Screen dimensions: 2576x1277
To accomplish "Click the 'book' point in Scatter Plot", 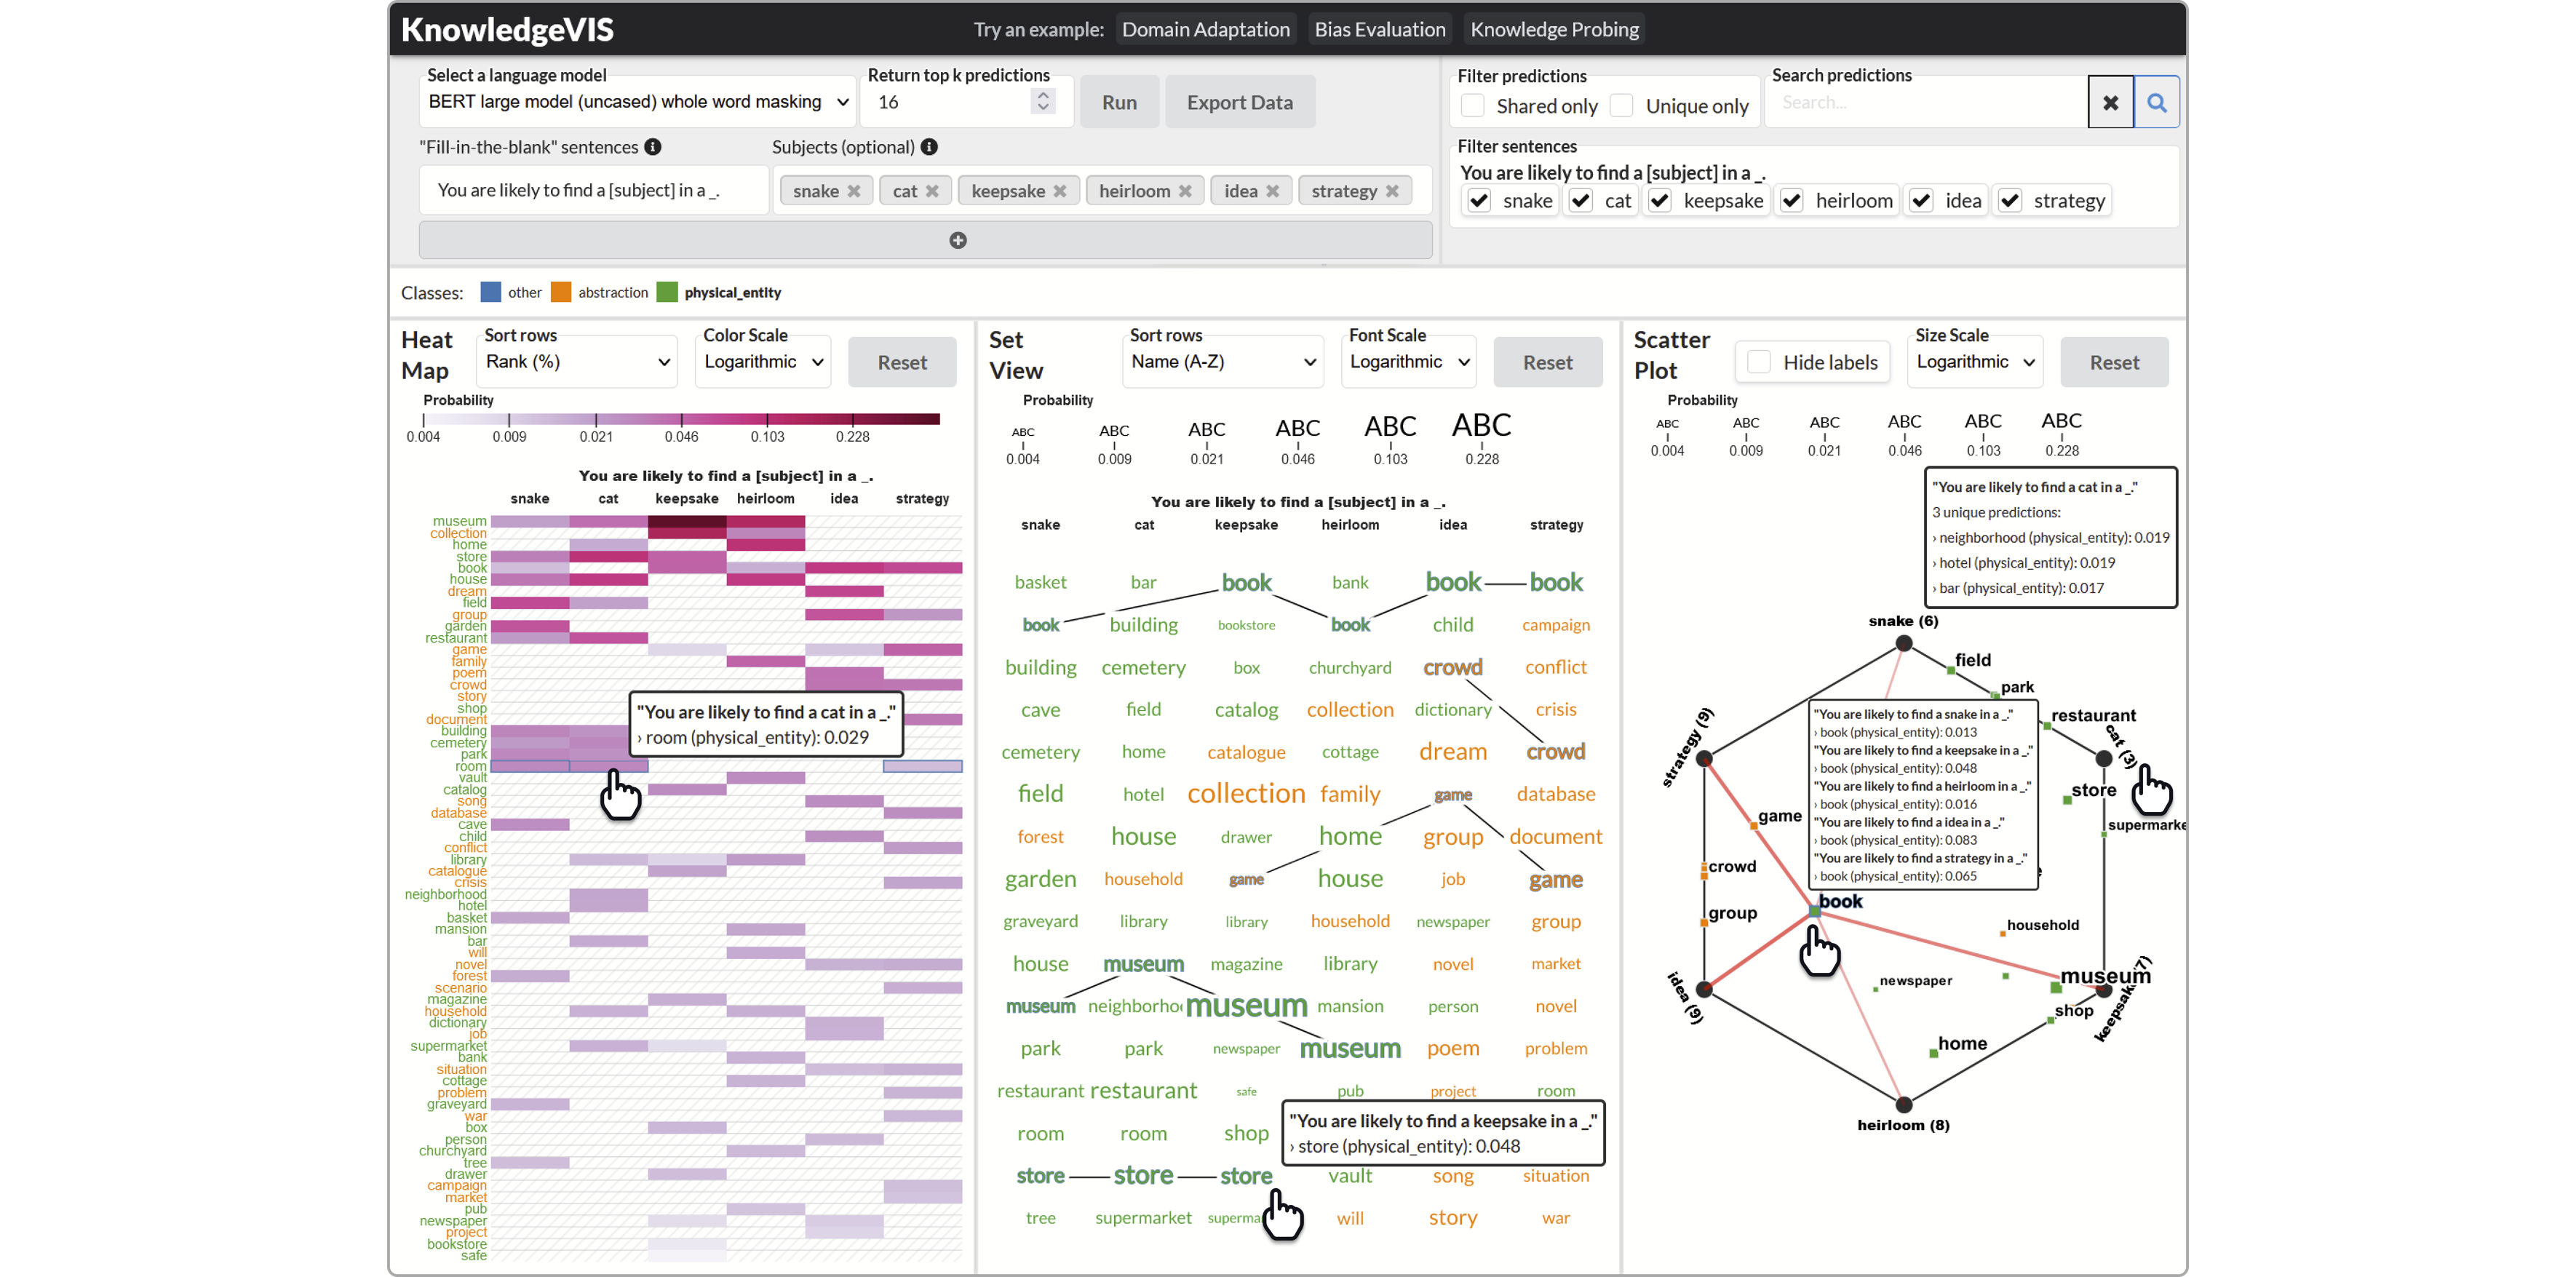I will coord(1814,911).
